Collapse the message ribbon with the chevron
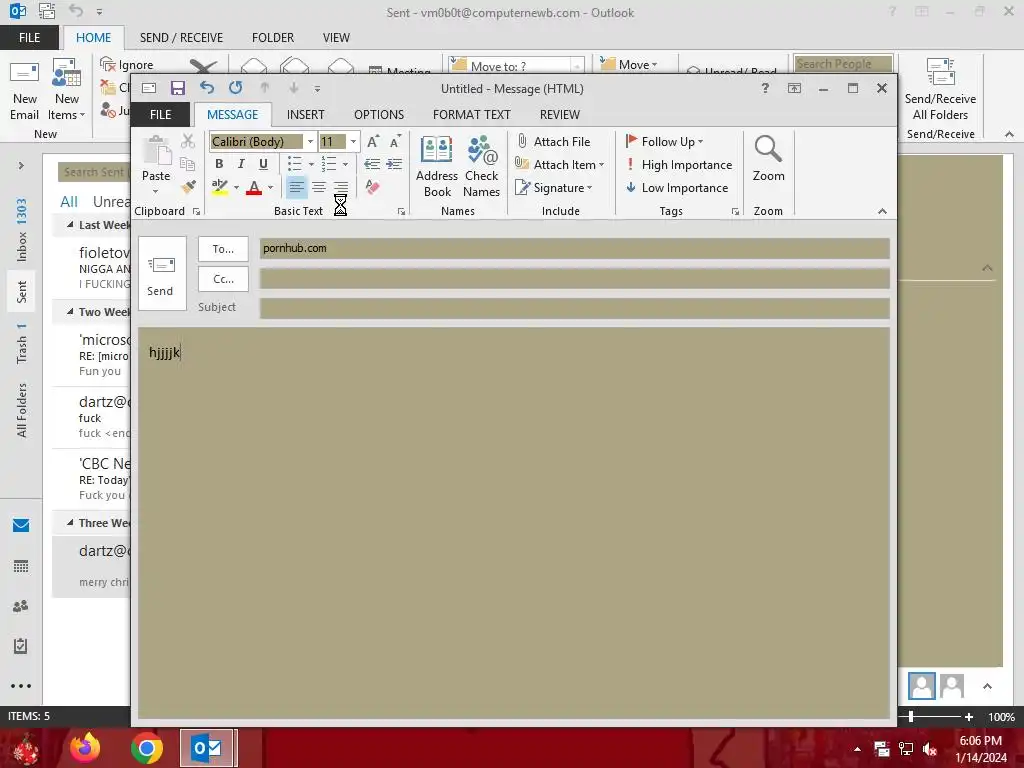 point(882,211)
